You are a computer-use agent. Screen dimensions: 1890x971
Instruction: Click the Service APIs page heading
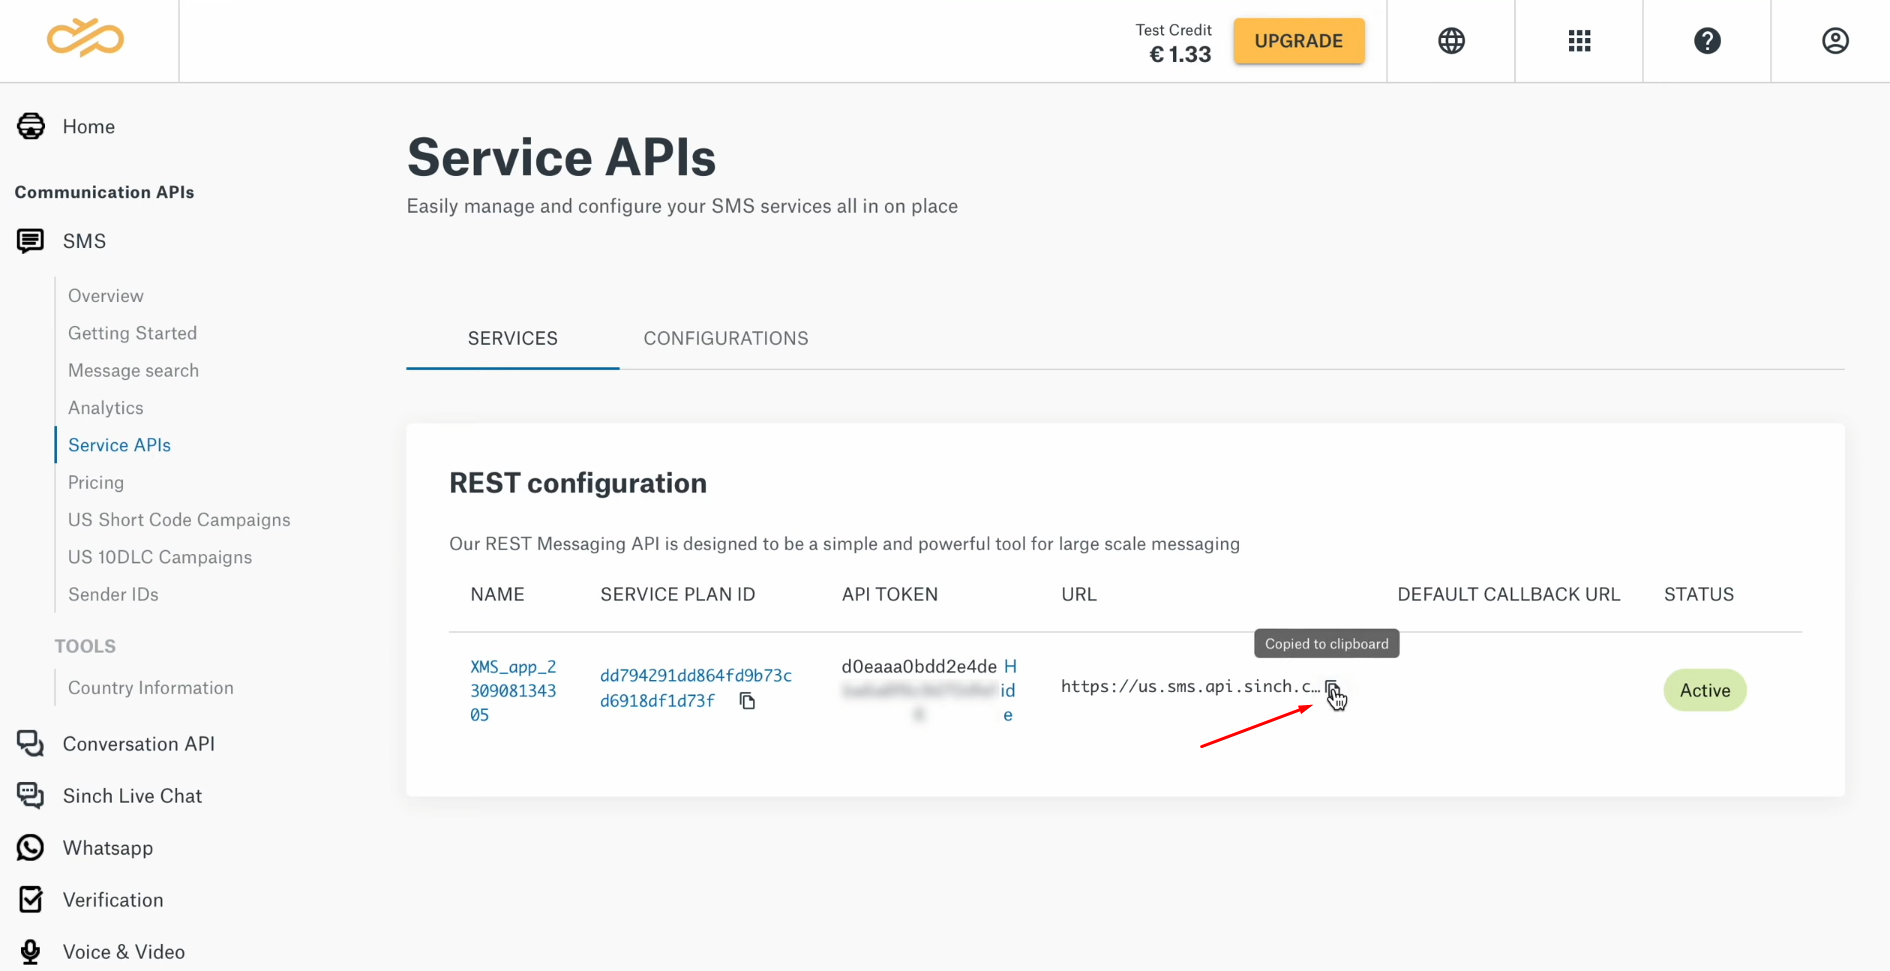pyautogui.click(x=561, y=158)
